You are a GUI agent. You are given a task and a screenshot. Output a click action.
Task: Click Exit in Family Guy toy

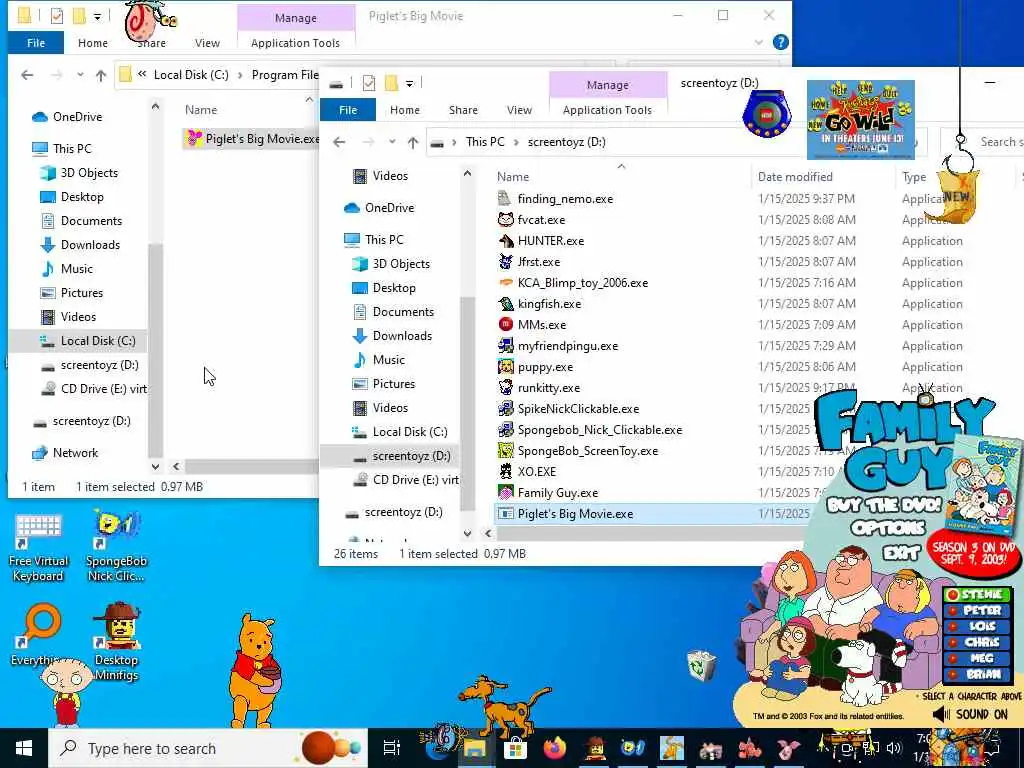901,553
